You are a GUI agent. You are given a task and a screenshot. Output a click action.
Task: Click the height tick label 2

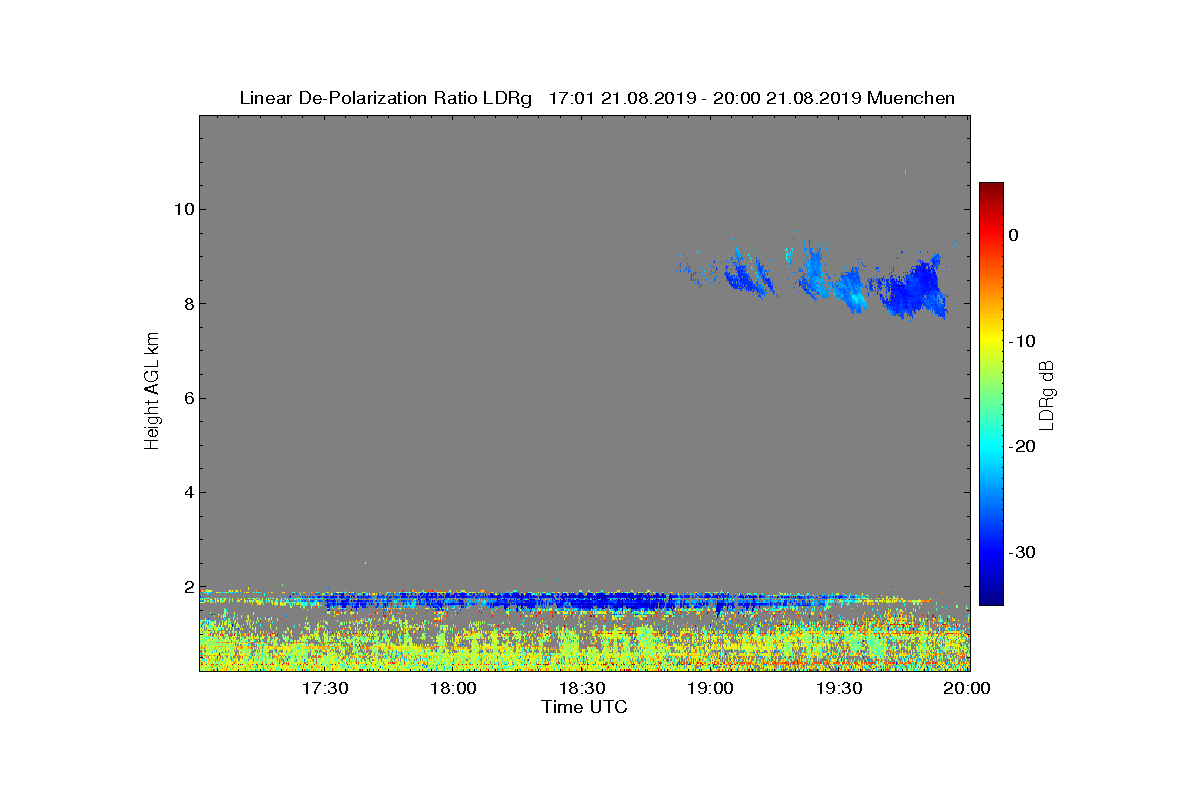(x=187, y=587)
